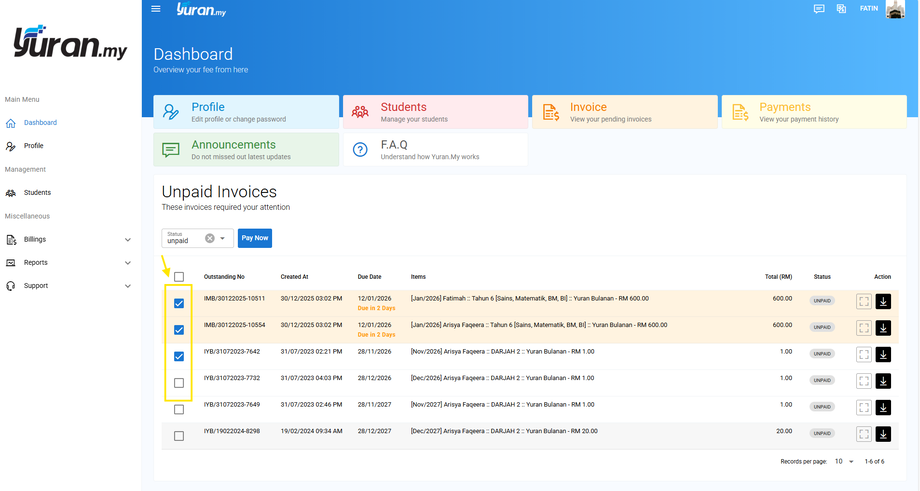Screen dimensions: 920x491
Task: Toggle the hamburger menu in top bar
Action: tap(155, 9)
